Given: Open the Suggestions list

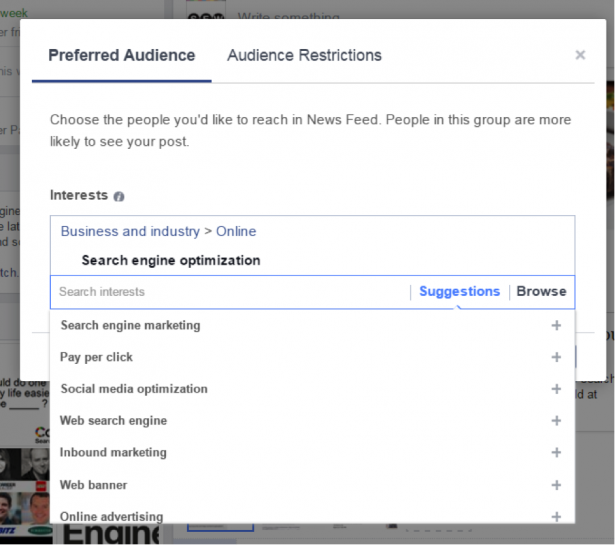Looking at the screenshot, I should [459, 292].
